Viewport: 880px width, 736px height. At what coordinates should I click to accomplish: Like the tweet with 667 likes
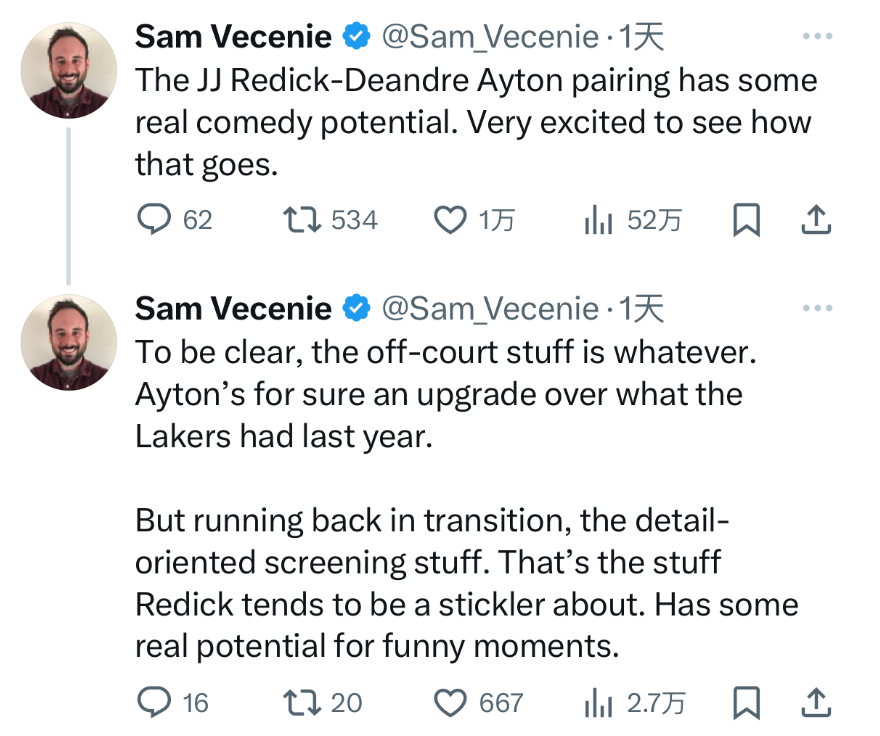pyautogui.click(x=450, y=703)
